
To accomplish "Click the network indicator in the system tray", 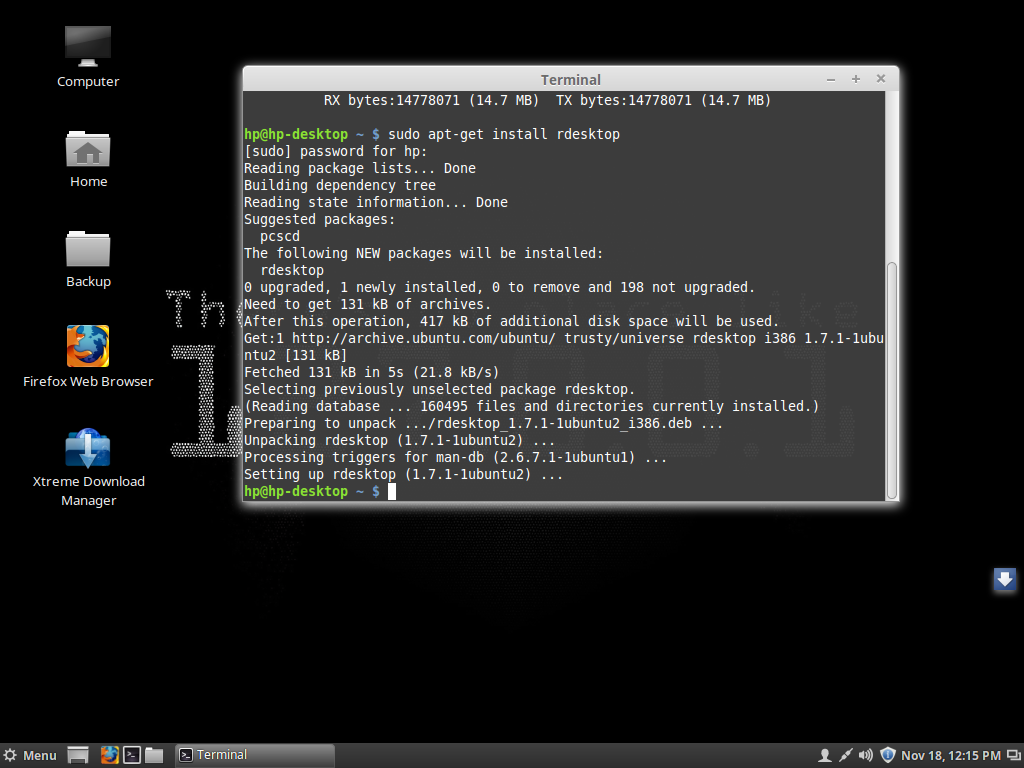I will [845, 754].
